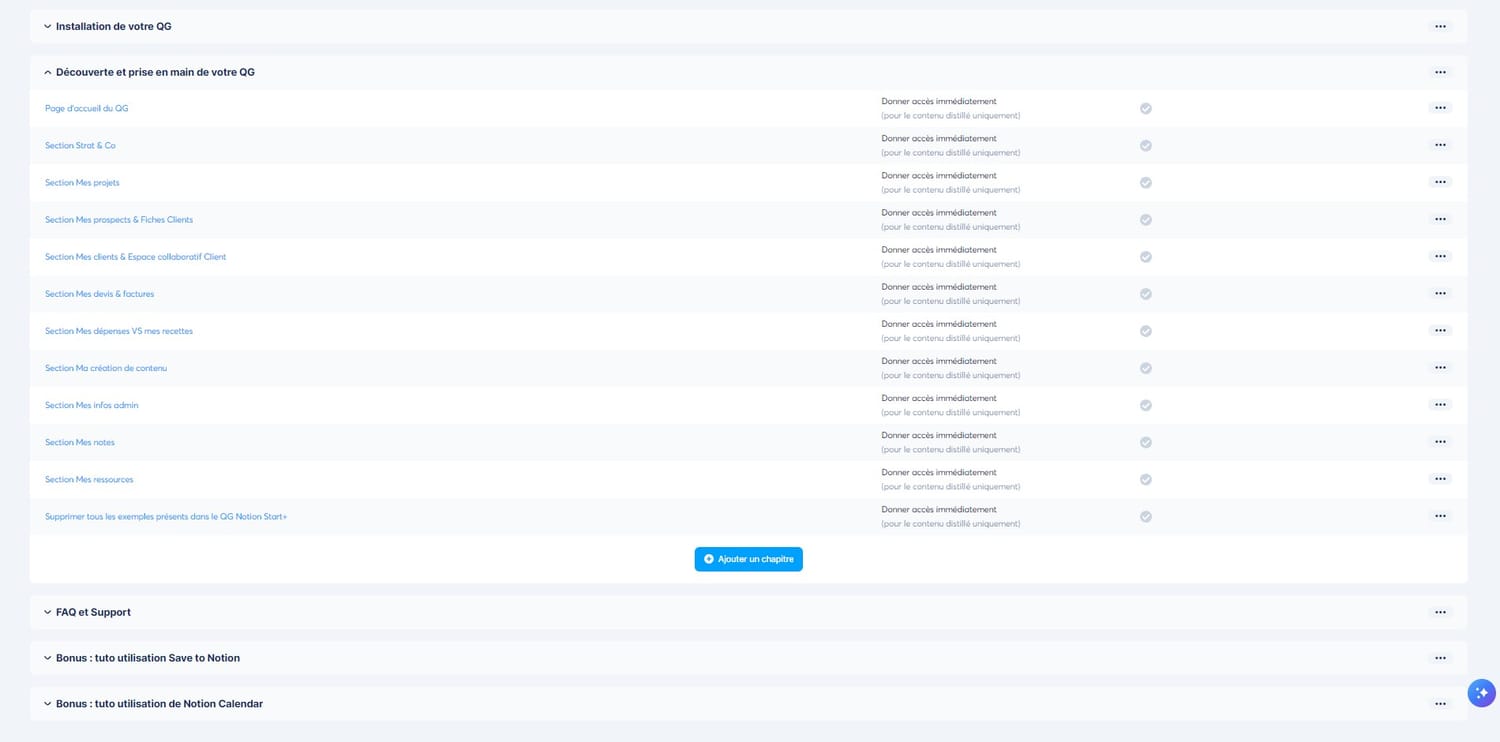1500x742 pixels.
Task: Open more options for Mes dépenses VS mes recettes
Action: pos(1440,330)
